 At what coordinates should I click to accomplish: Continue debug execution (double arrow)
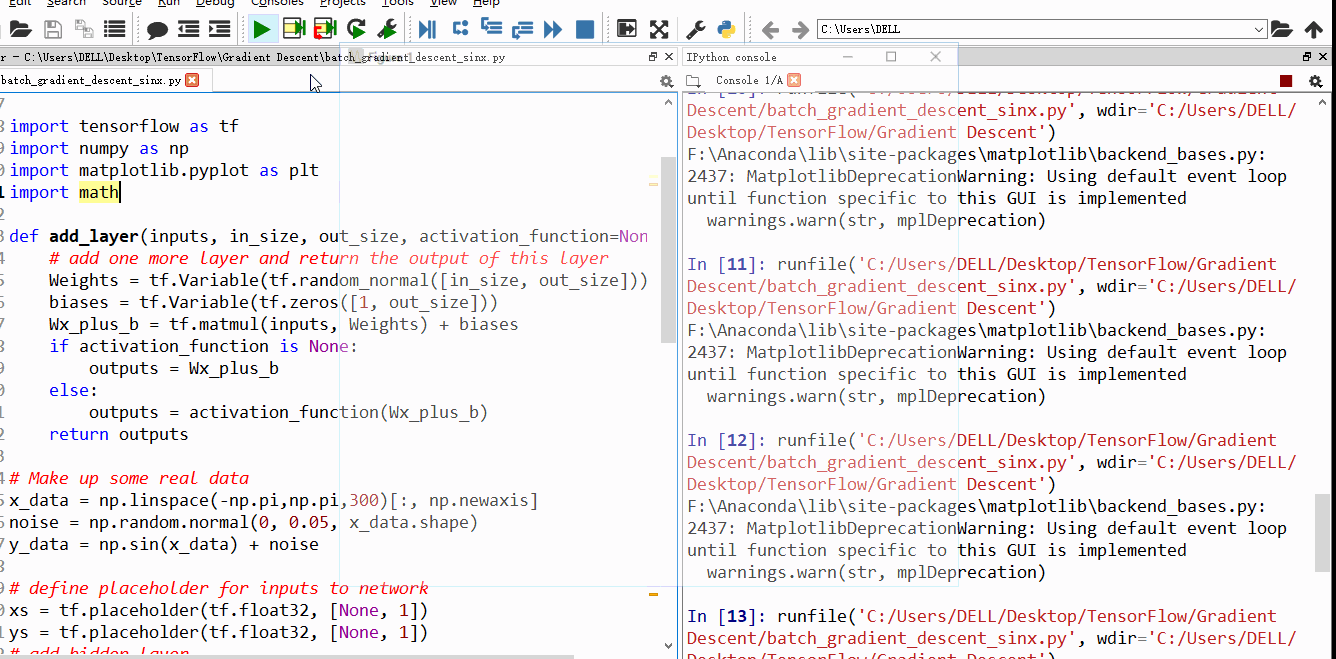pos(553,29)
